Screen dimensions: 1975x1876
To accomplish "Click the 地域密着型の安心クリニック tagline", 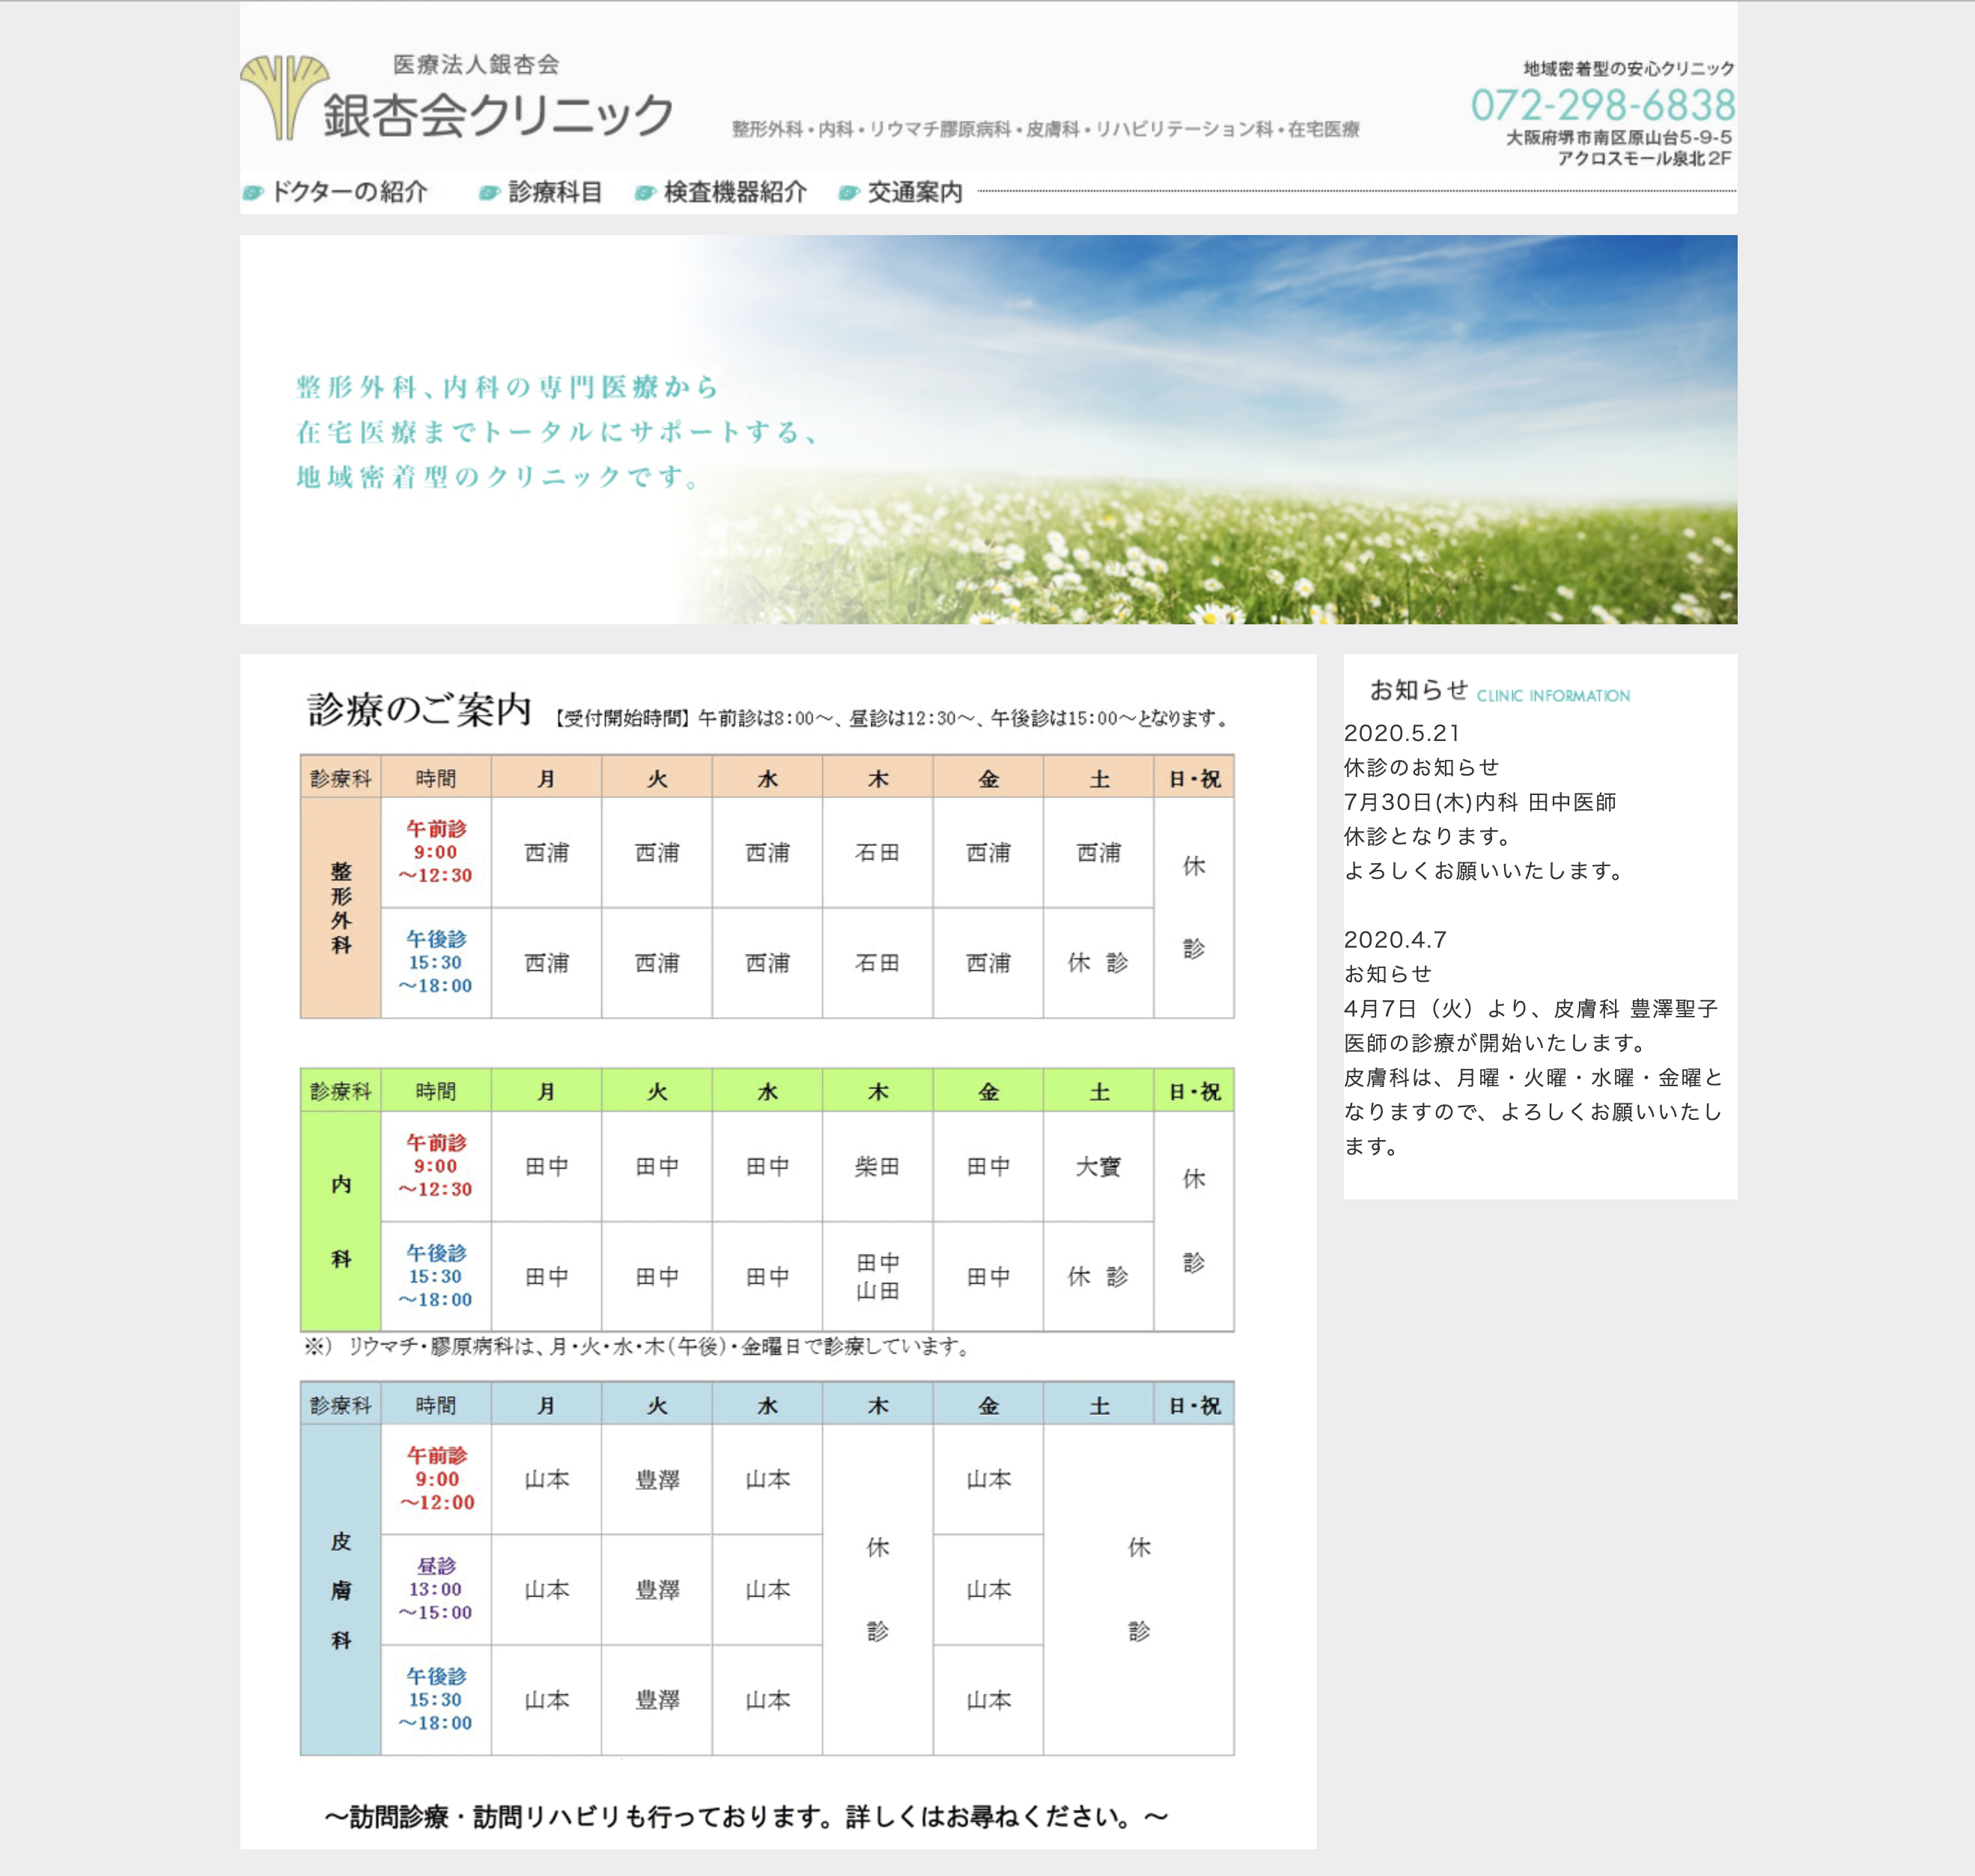I will 1629,68.
